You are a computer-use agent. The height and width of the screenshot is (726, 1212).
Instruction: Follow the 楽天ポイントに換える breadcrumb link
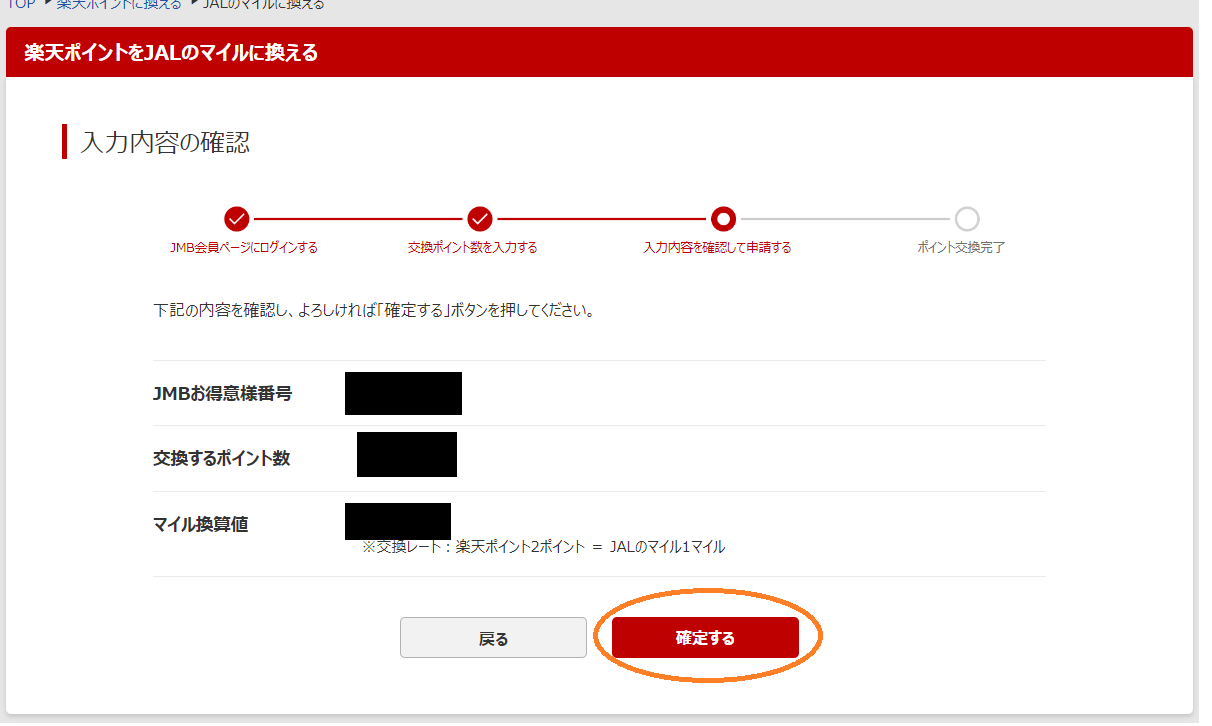(x=119, y=4)
